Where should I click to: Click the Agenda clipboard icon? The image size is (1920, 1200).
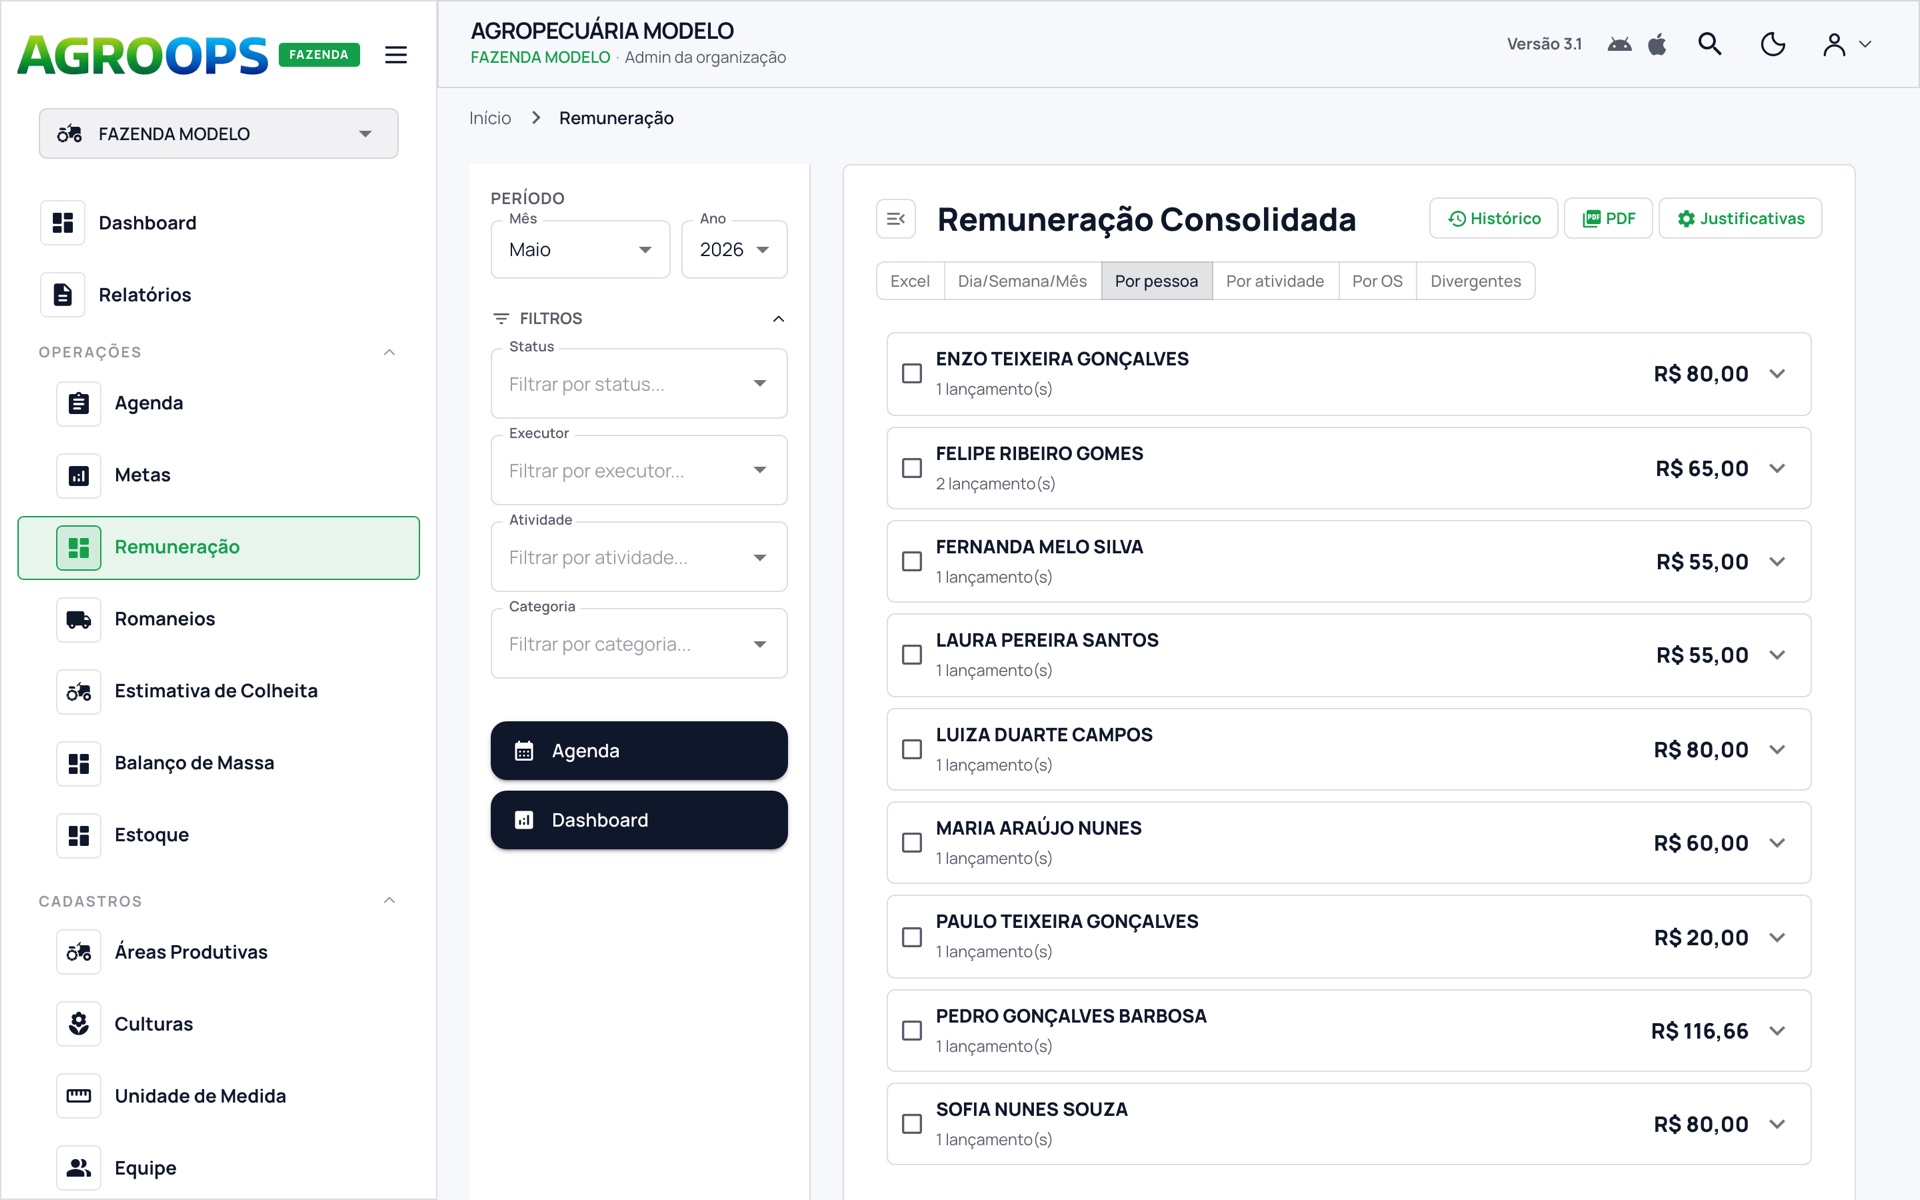tap(79, 403)
